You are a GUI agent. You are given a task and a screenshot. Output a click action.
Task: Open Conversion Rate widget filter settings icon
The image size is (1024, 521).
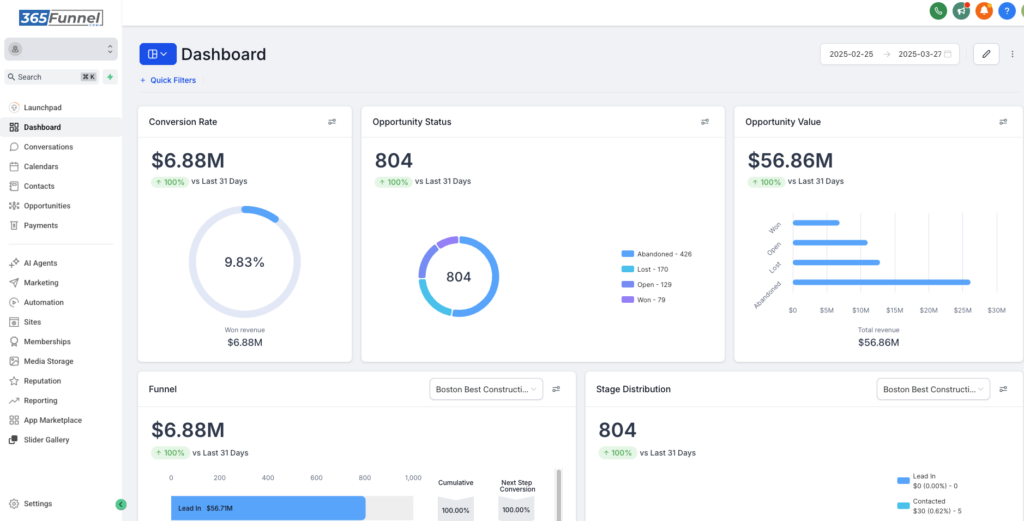point(332,121)
